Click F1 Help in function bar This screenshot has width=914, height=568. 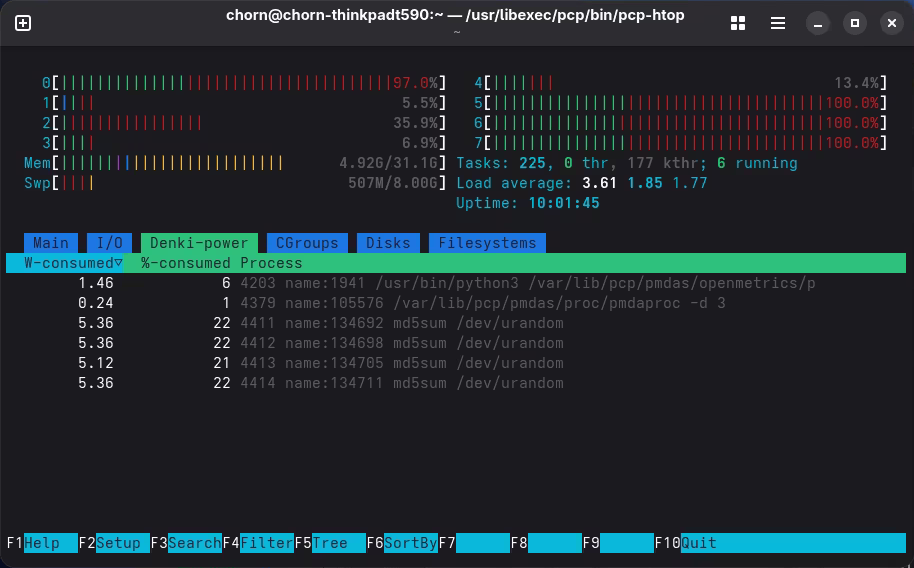pos(42,543)
